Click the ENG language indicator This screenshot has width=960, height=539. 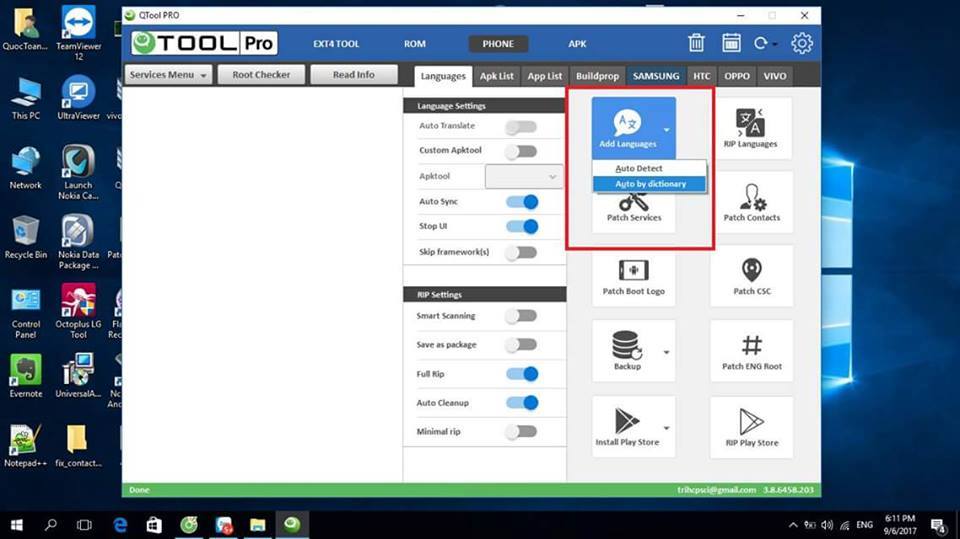coord(864,525)
